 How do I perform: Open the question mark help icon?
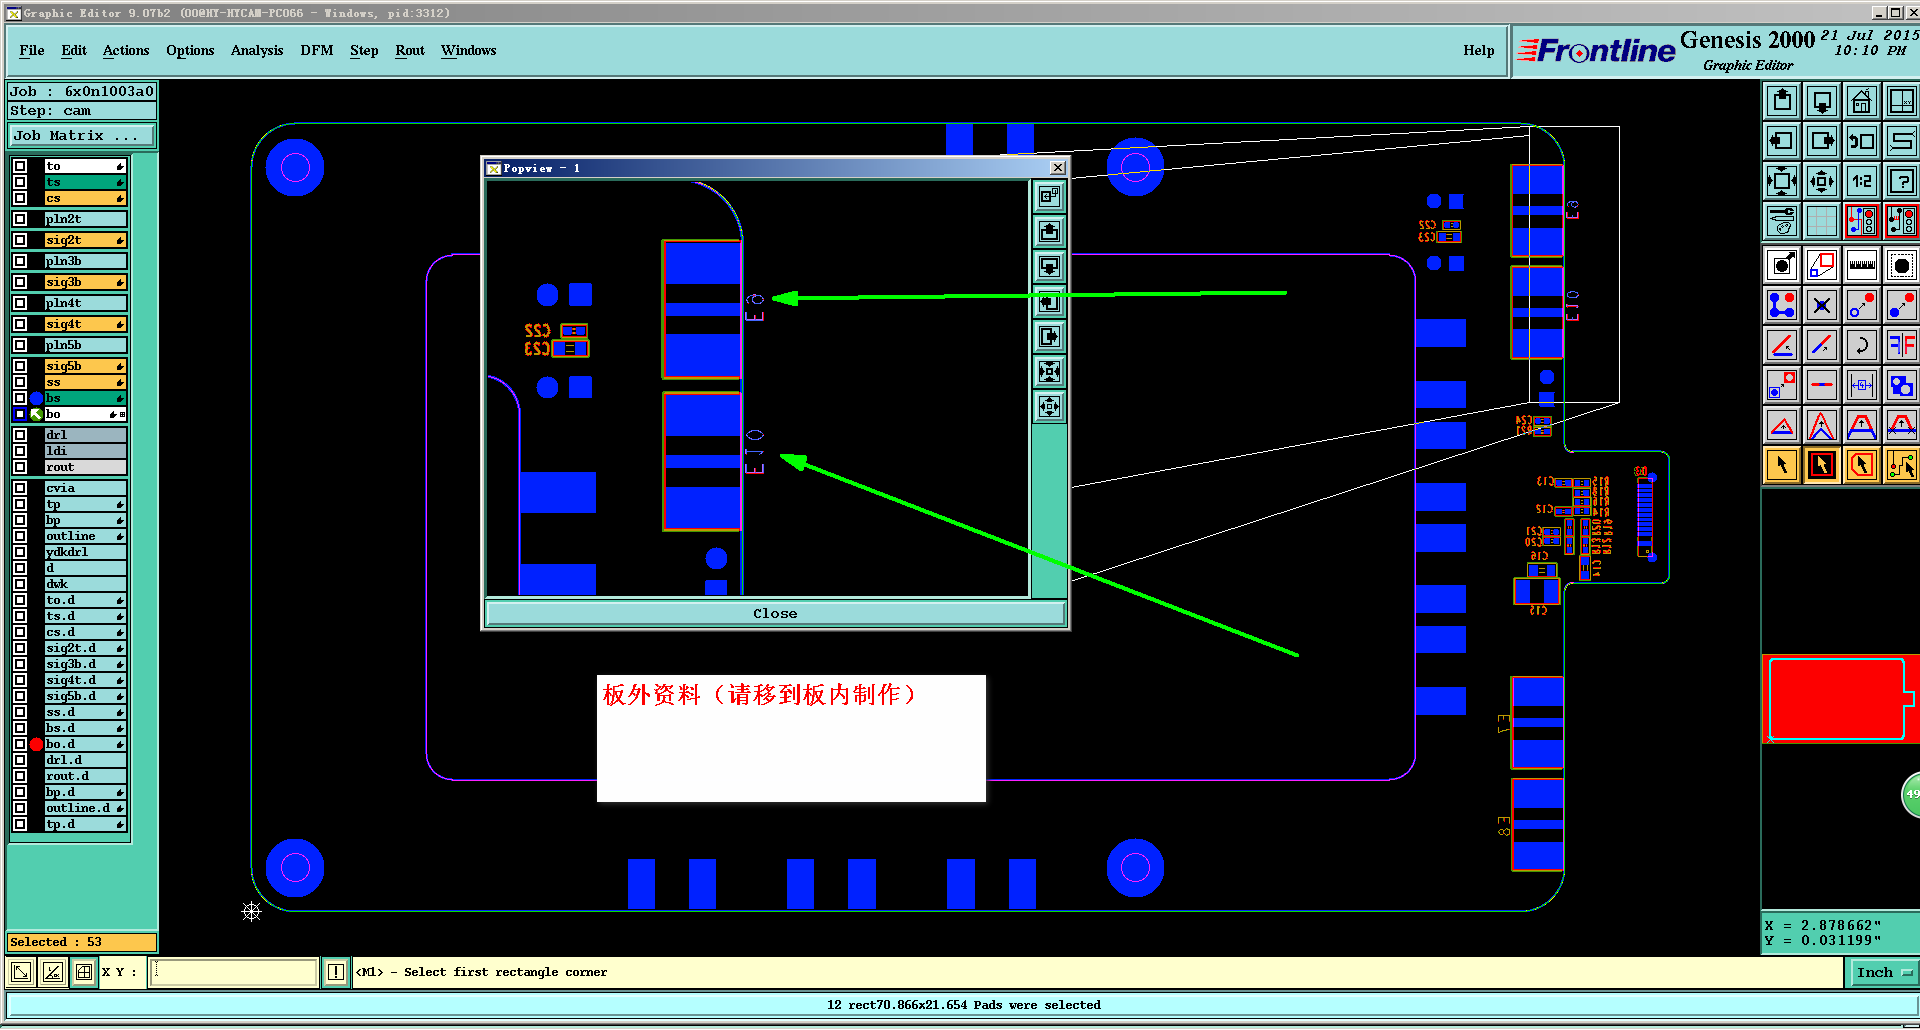(x=1901, y=181)
